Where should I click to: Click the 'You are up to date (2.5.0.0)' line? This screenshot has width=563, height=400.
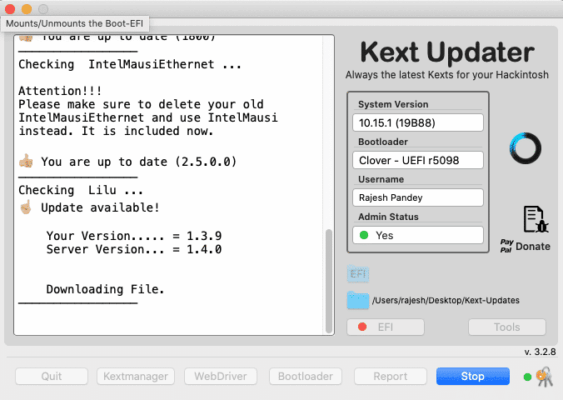pyautogui.click(x=139, y=162)
